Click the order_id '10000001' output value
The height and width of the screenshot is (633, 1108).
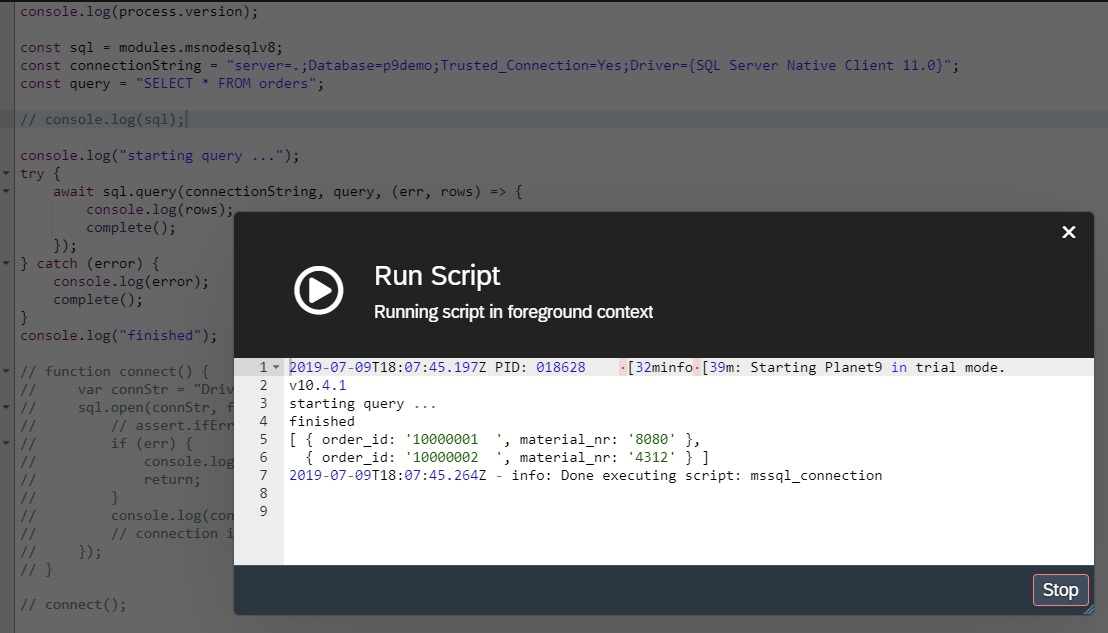pos(441,439)
